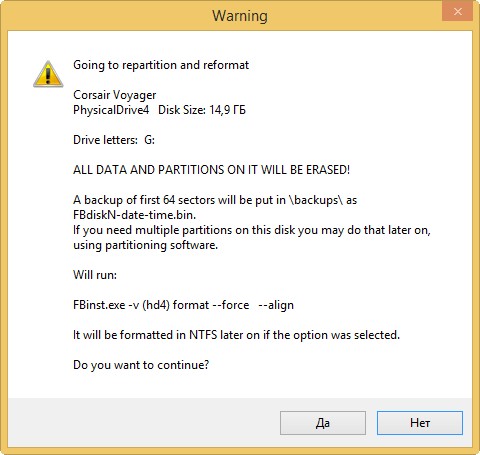Viewport: 480px width, 455px height.
Task: Click 'Going to repartition and reformat' text
Action: click(161, 65)
